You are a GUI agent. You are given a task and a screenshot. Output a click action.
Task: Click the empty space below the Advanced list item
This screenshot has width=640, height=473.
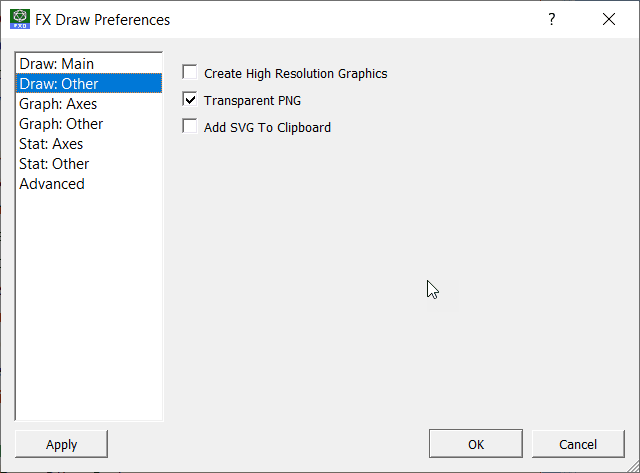tap(89, 306)
